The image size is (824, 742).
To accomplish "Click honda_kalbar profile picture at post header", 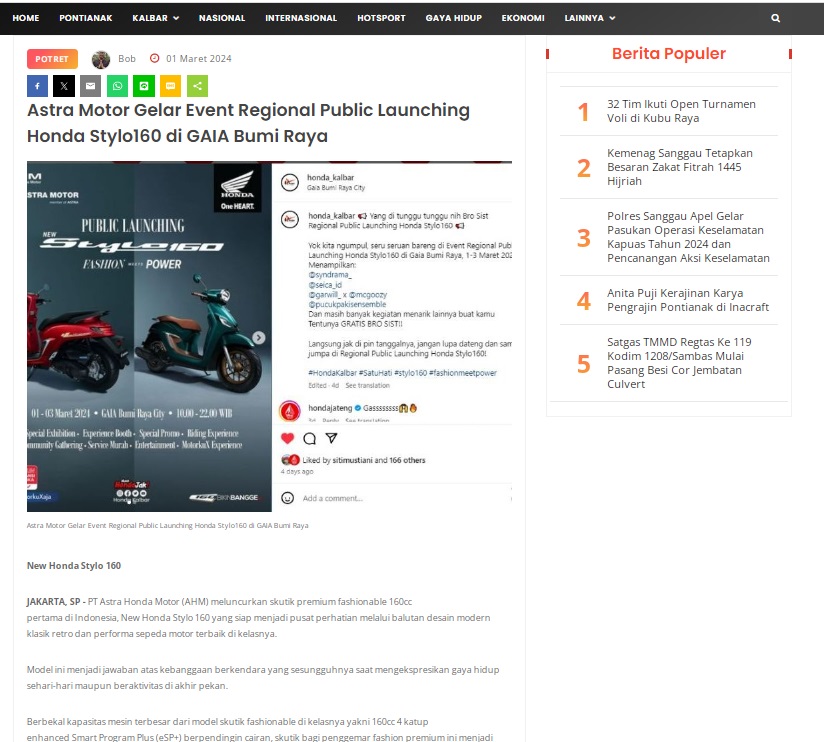I will coord(290,182).
